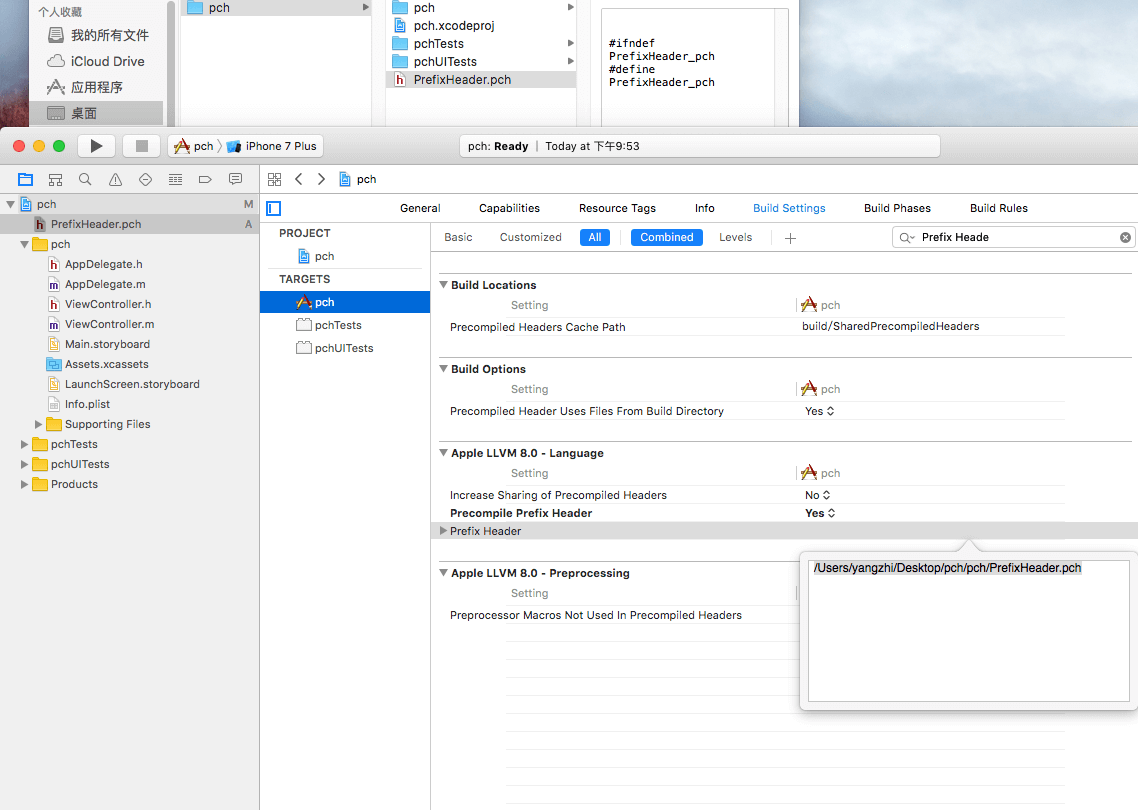Click the Stop button in toolbar
Viewport: 1138px width, 810px height.
[141, 146]
